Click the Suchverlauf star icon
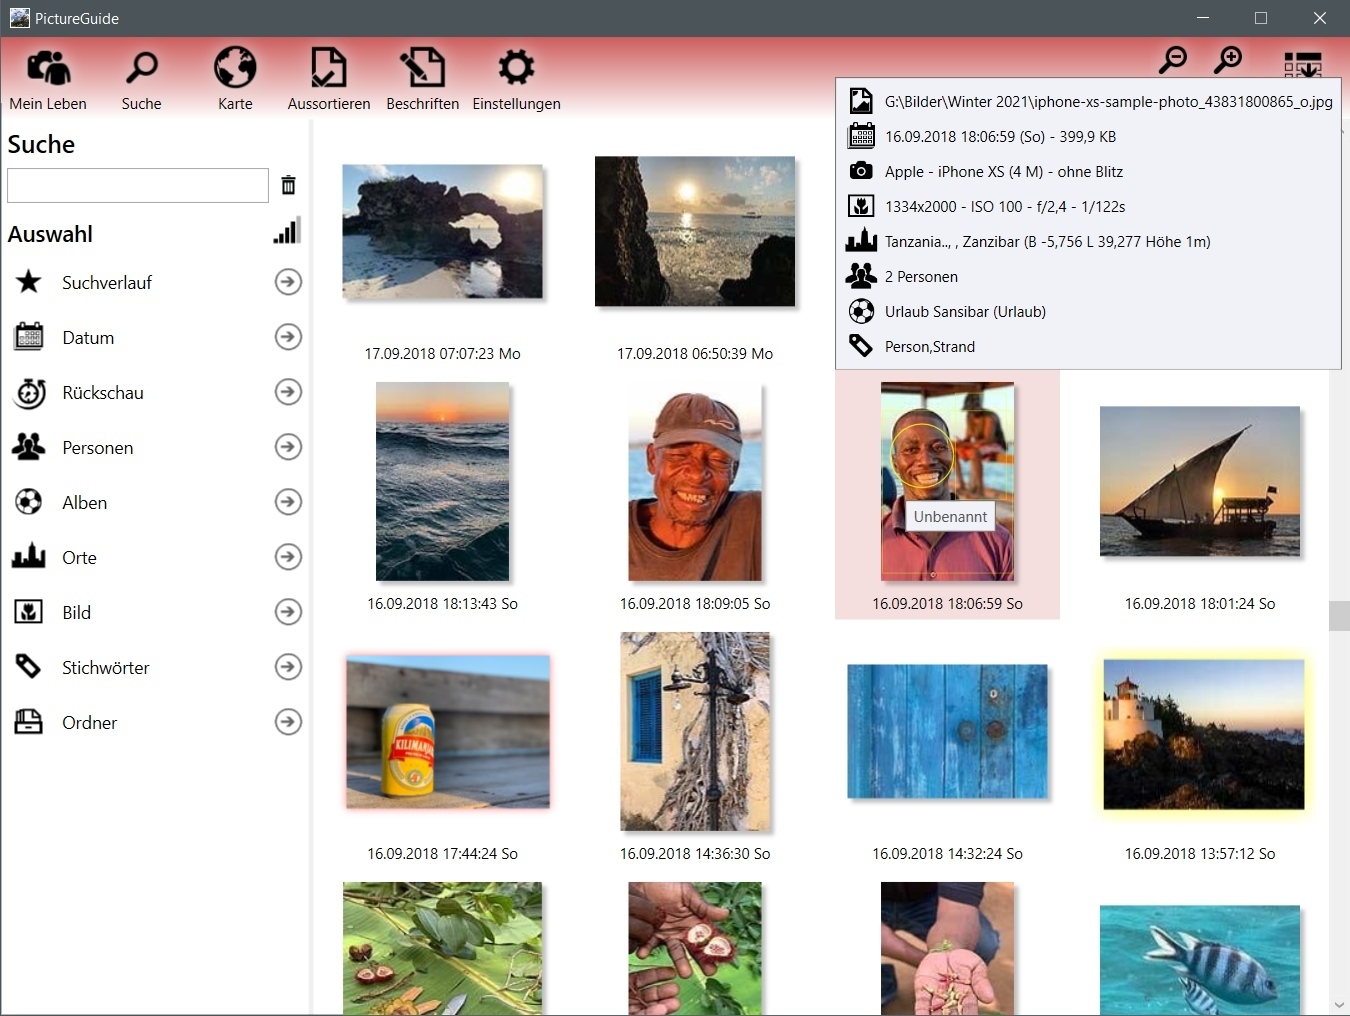The image size is (1350, 1016). (29, 282)
